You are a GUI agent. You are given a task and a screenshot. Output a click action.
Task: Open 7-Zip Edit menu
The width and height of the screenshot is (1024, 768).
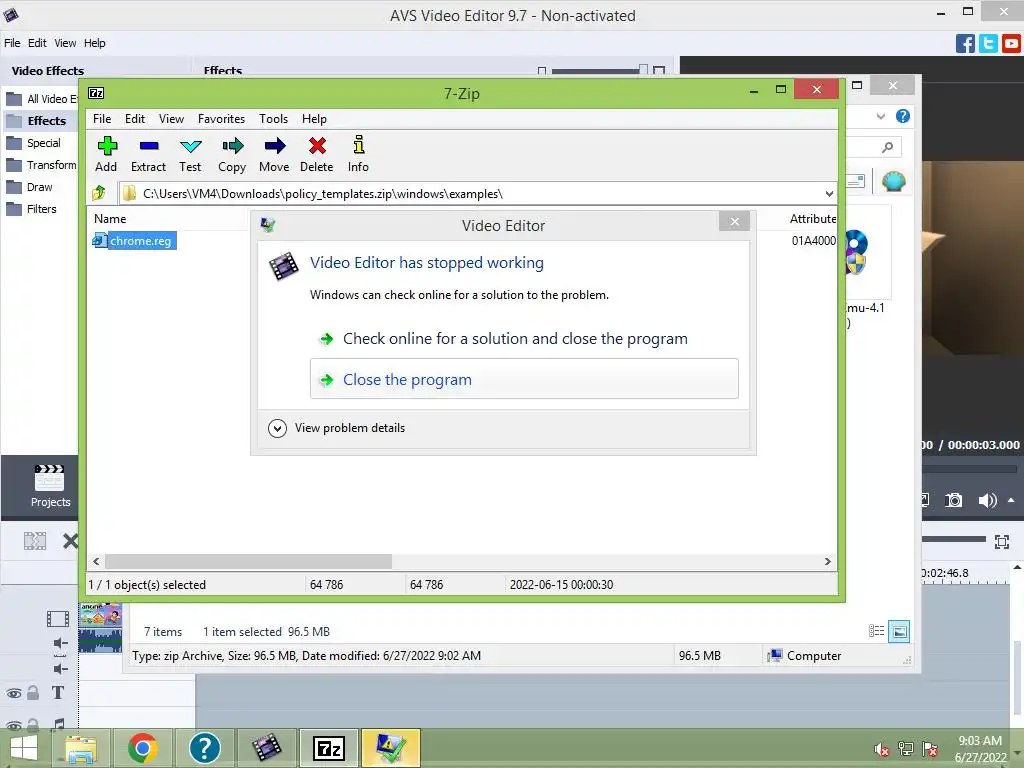(x=135, y=119)
